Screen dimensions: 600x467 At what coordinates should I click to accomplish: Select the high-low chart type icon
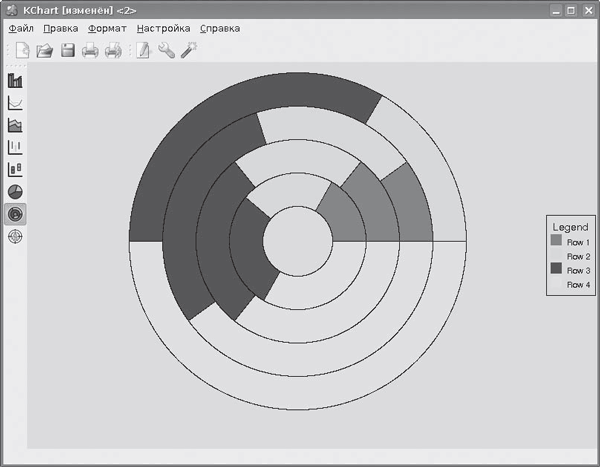16,147
